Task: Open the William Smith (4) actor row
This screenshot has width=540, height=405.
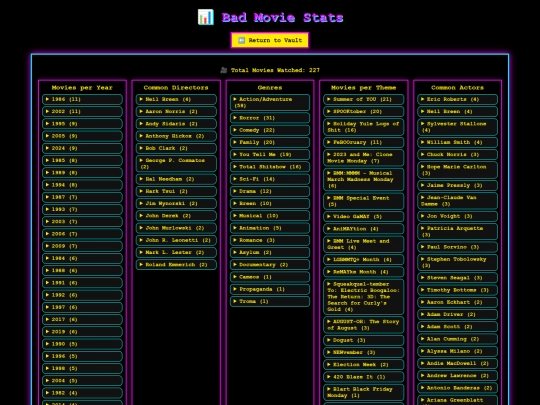Action: pyautogui.click(x=457, y=142)
